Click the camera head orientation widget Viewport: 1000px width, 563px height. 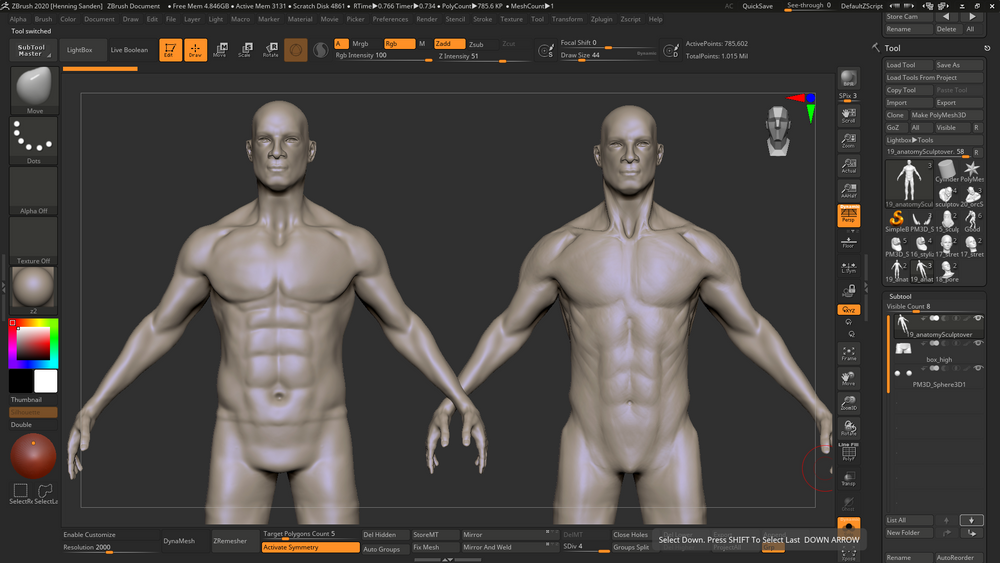tap(778, 131)
